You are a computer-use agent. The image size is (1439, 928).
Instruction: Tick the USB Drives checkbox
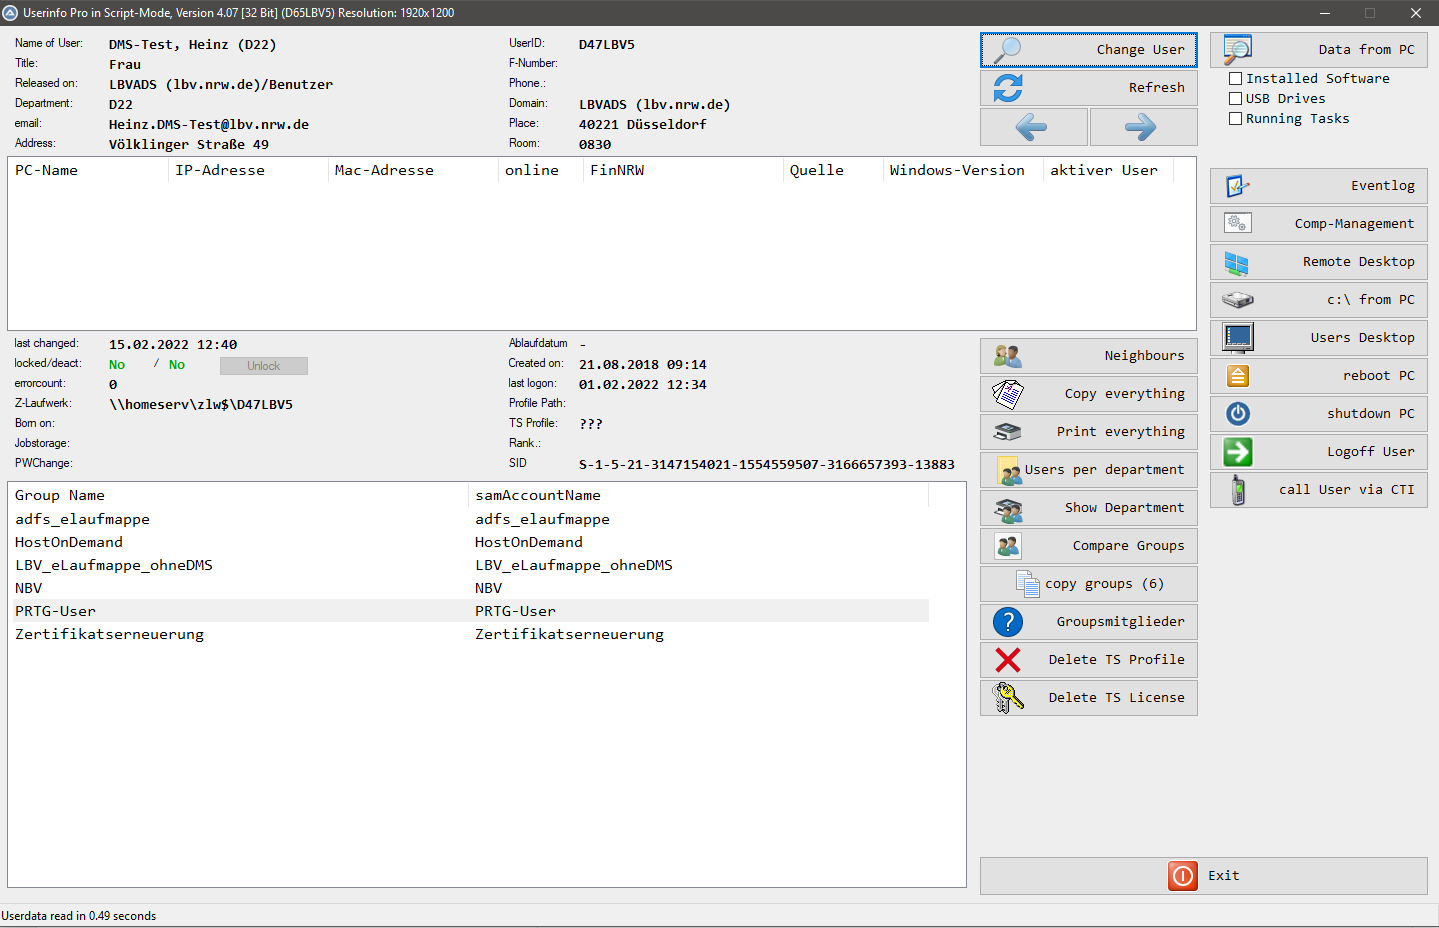click(x=1236, y=99)
